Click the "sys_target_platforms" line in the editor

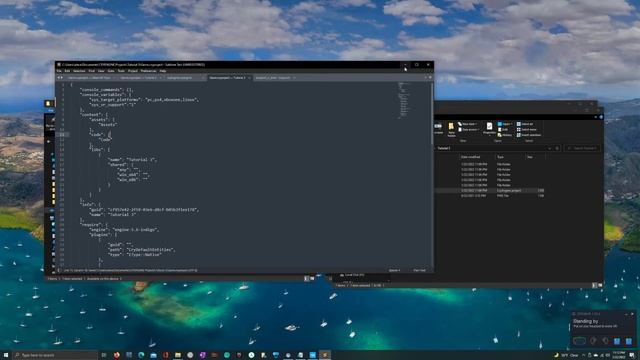(x=144, y=100)
